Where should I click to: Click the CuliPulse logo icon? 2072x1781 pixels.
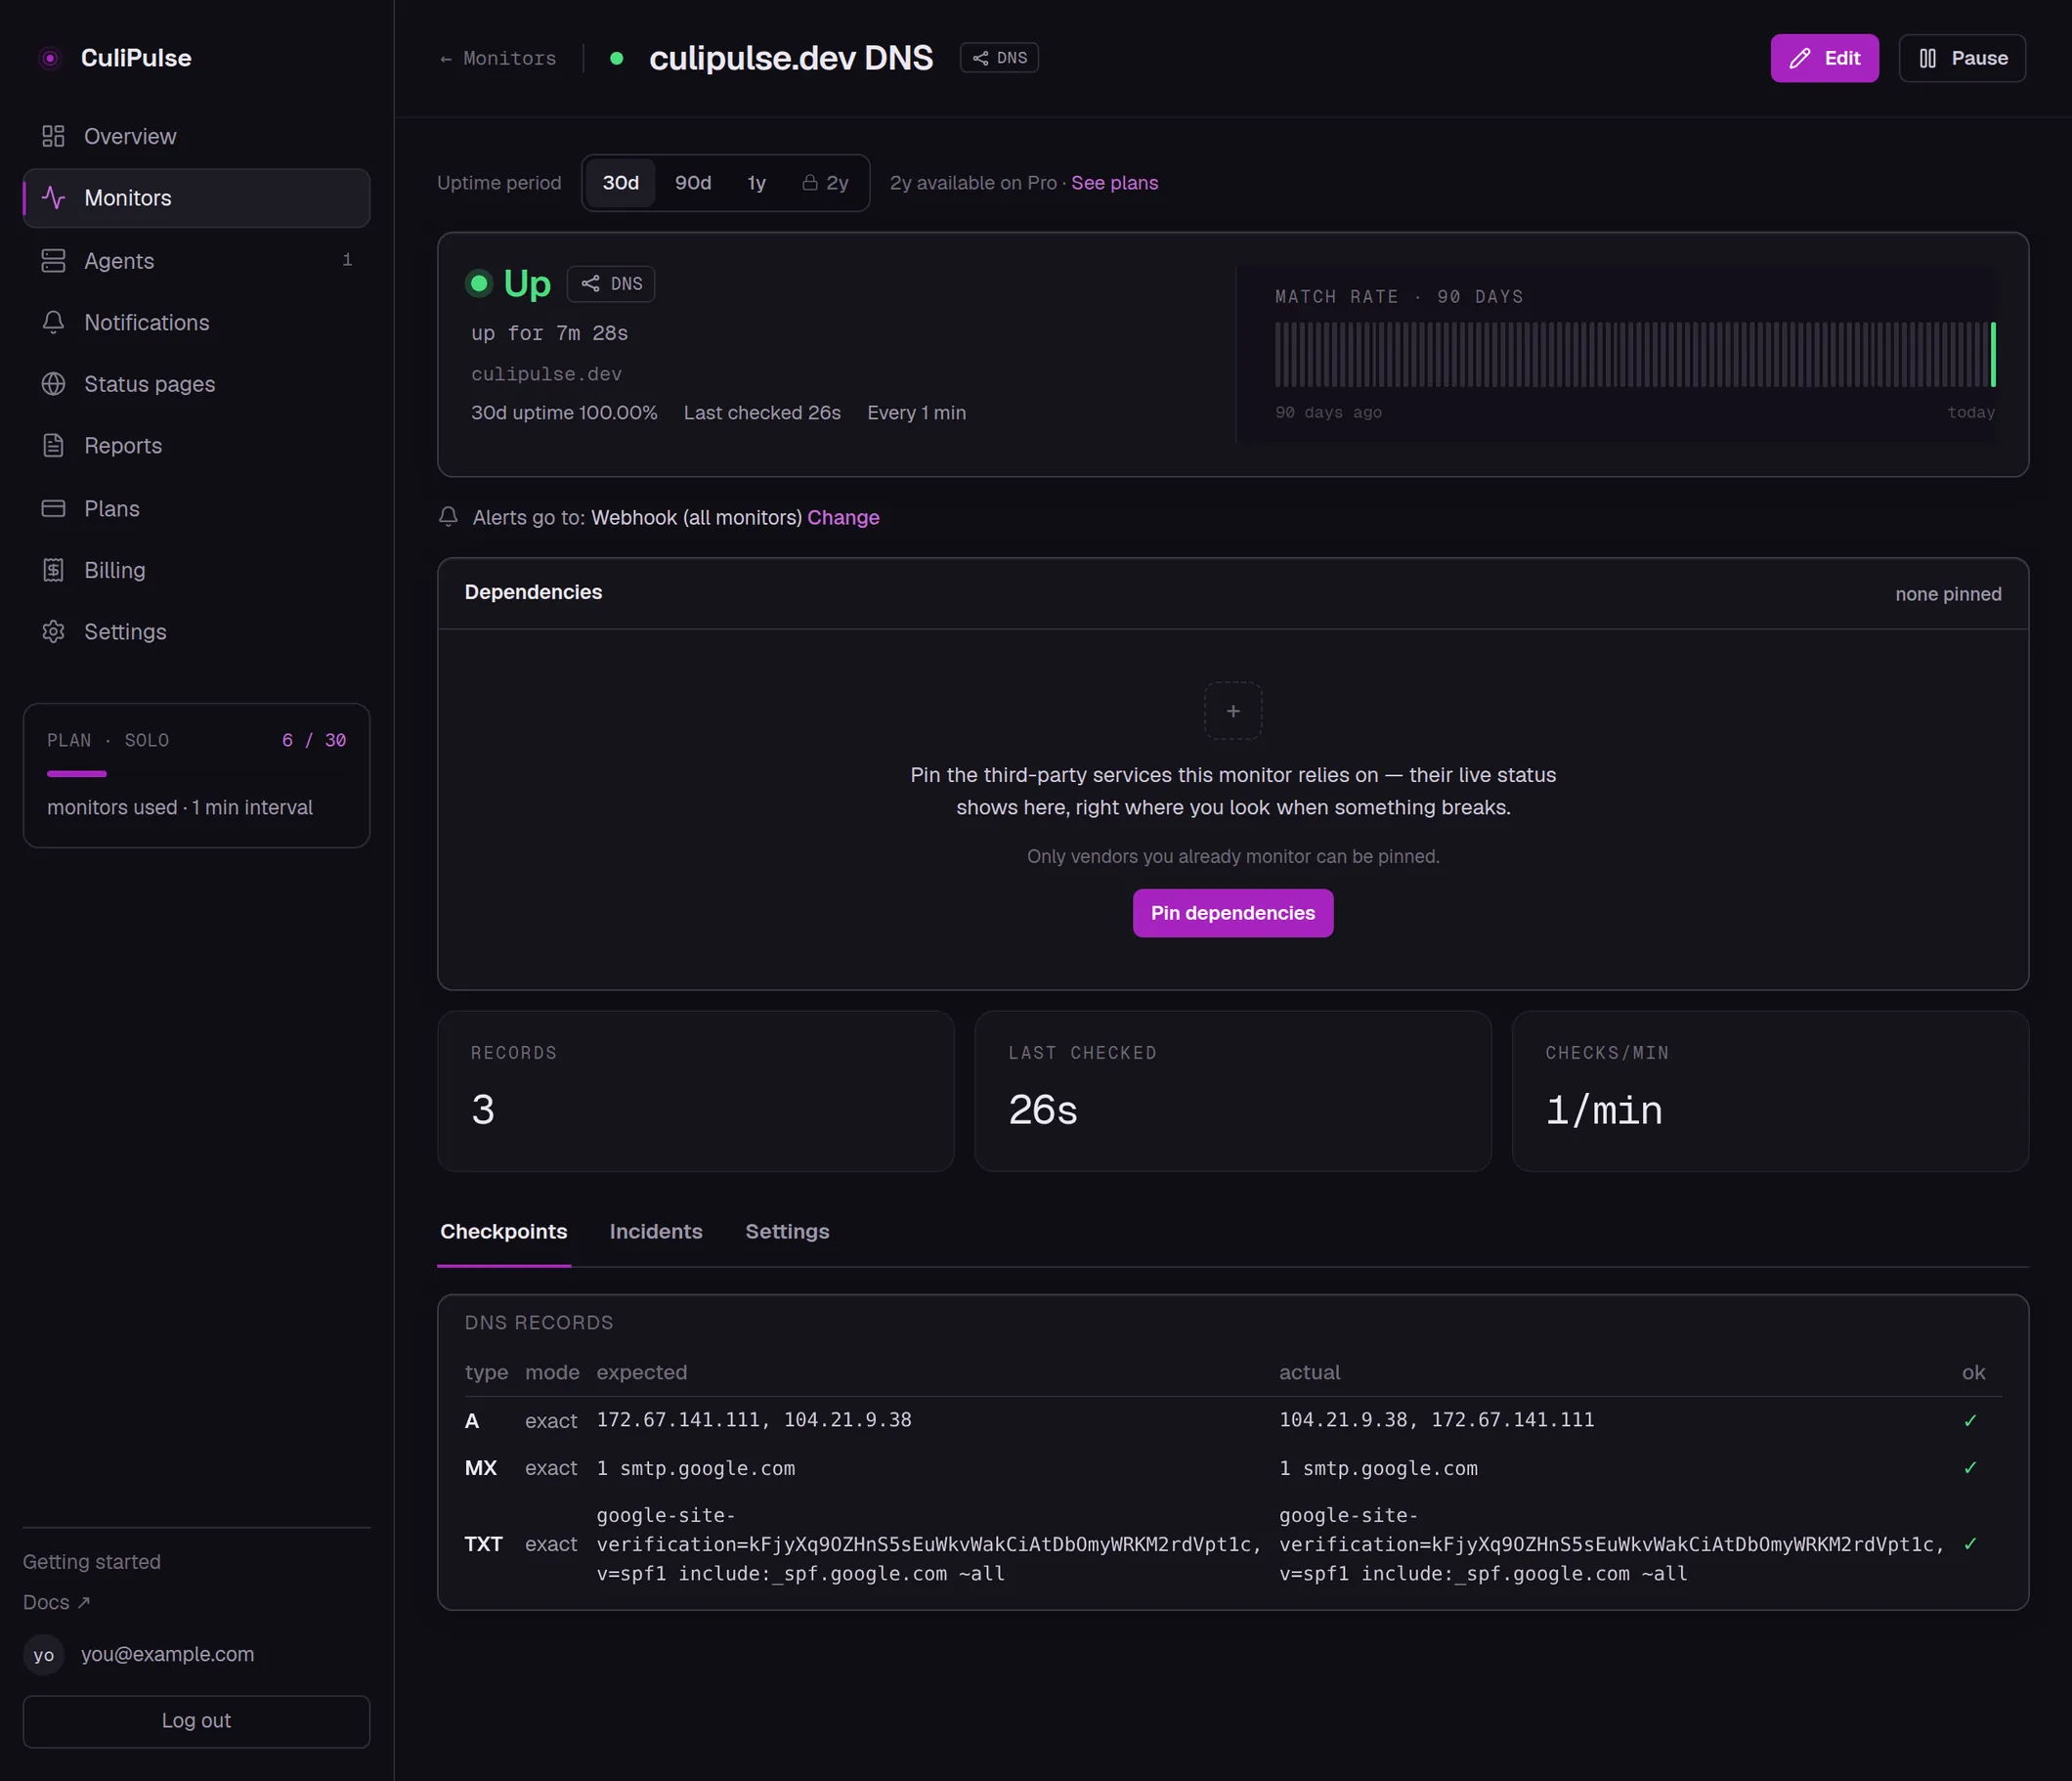[x=49, y=58]
